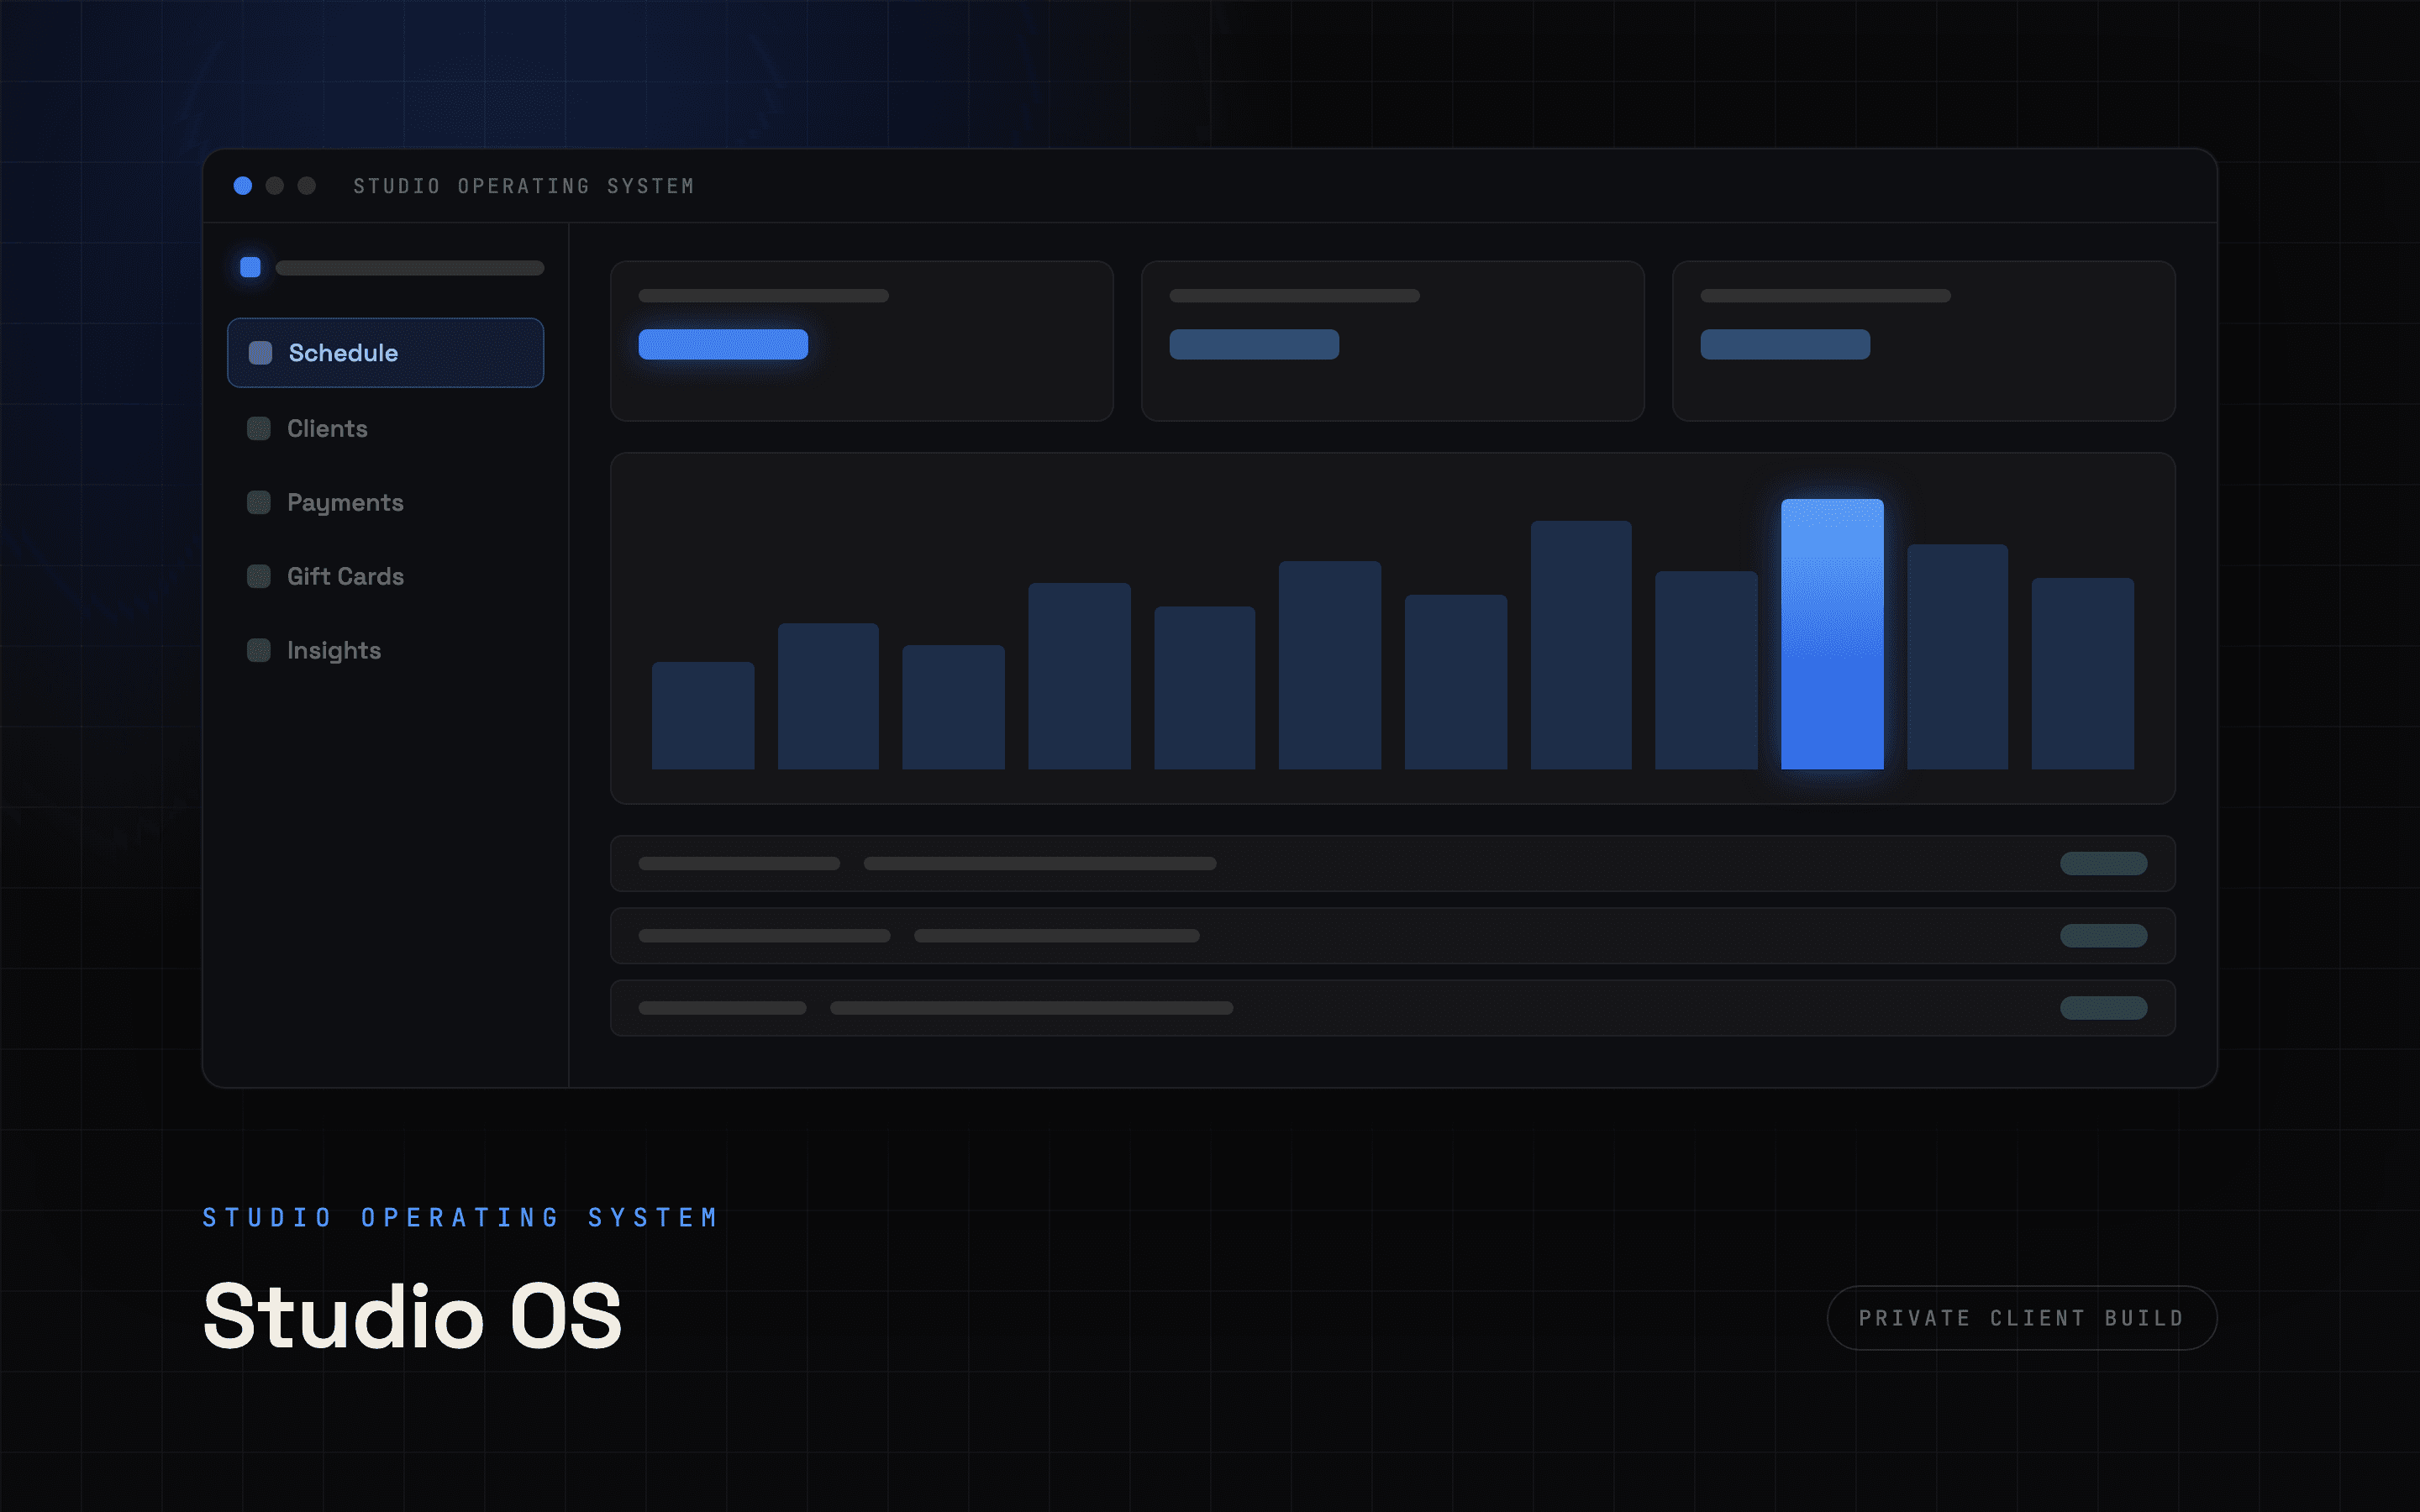The width and height of the screenshot is (2420, 1512).
Task: Click the blue window dot in title bar
Action: coord(243,186)
